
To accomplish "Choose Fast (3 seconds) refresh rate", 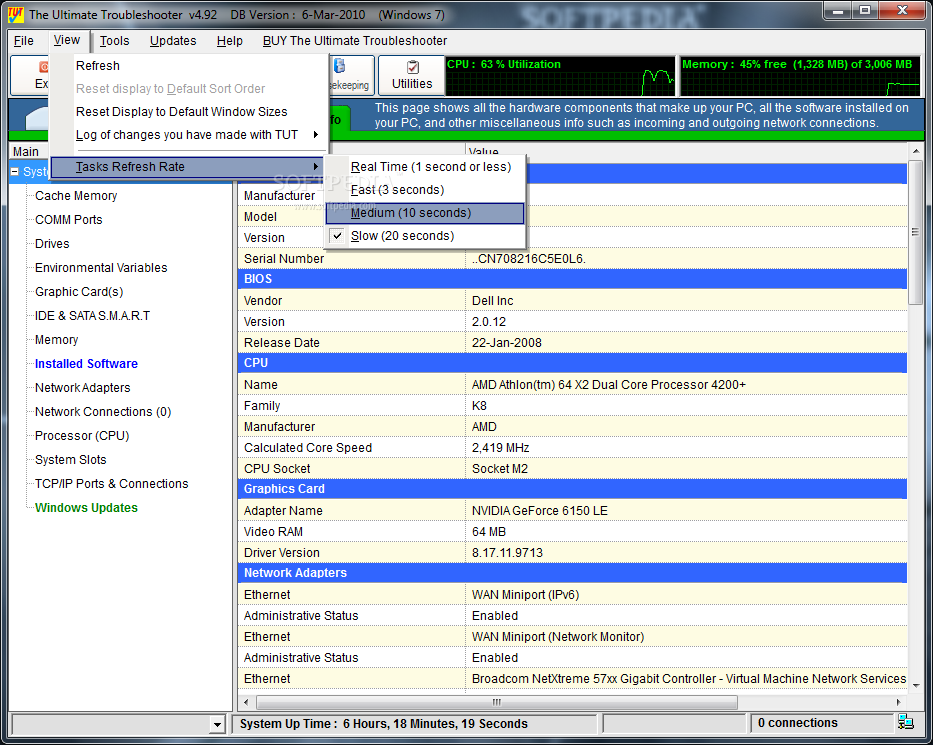I will point(425,190).
